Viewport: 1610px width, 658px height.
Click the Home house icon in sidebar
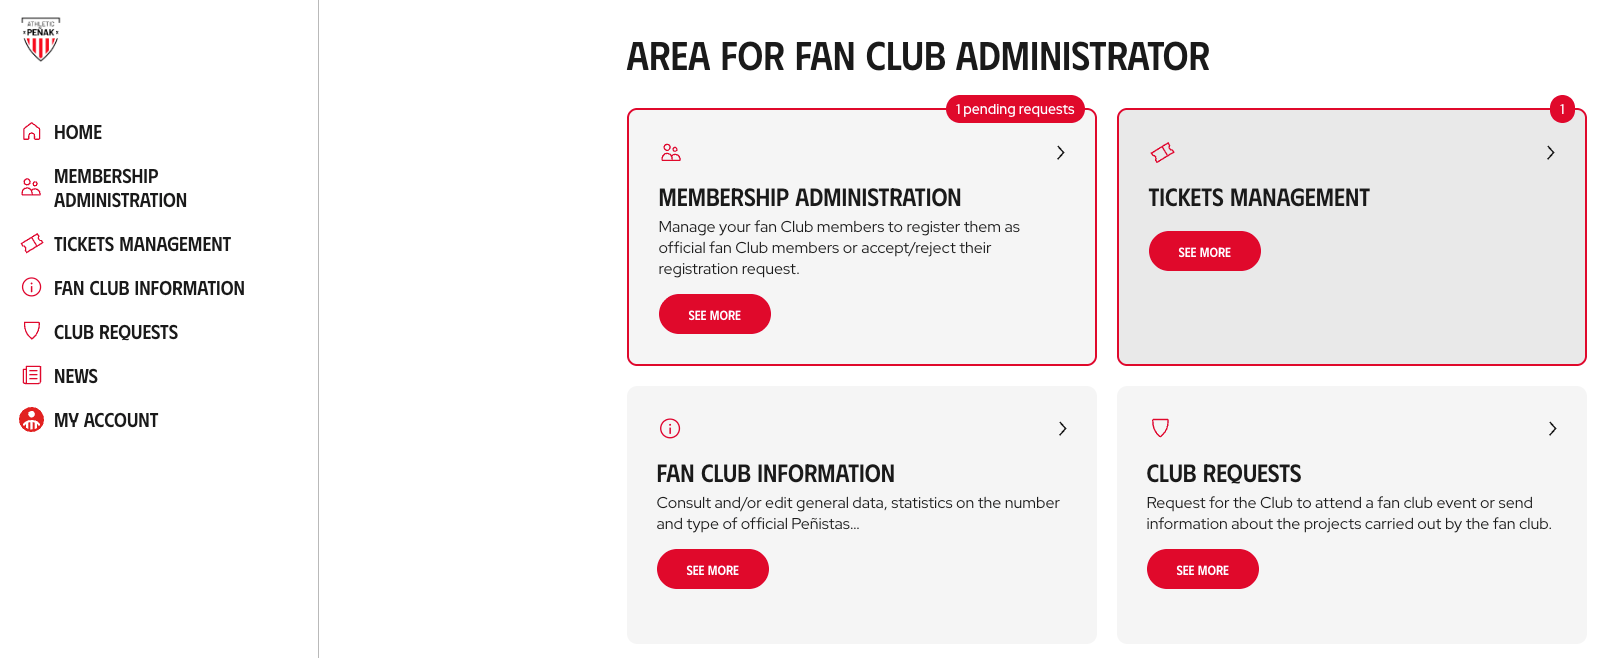coord(32,131)
